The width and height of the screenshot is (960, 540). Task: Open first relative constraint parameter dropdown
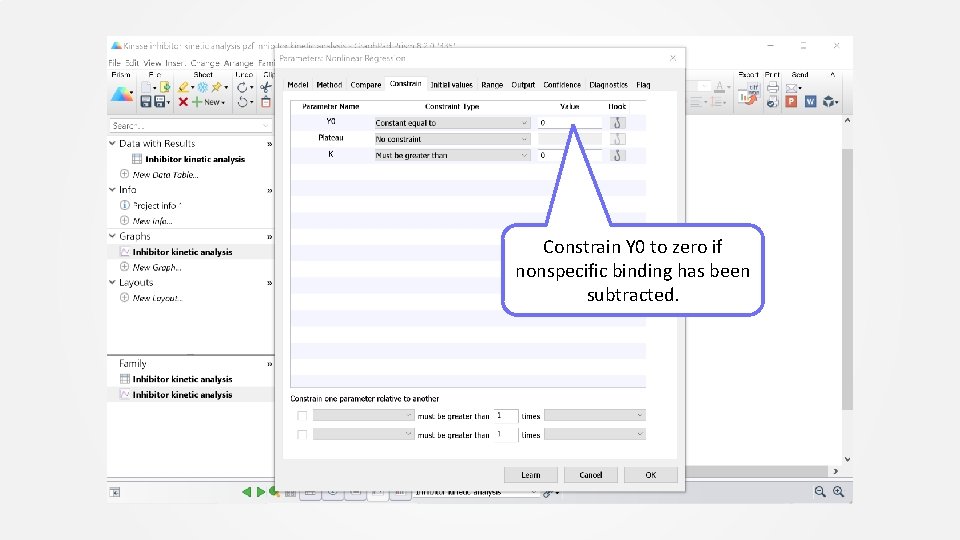pyautogui.click(x=363, y=416)
